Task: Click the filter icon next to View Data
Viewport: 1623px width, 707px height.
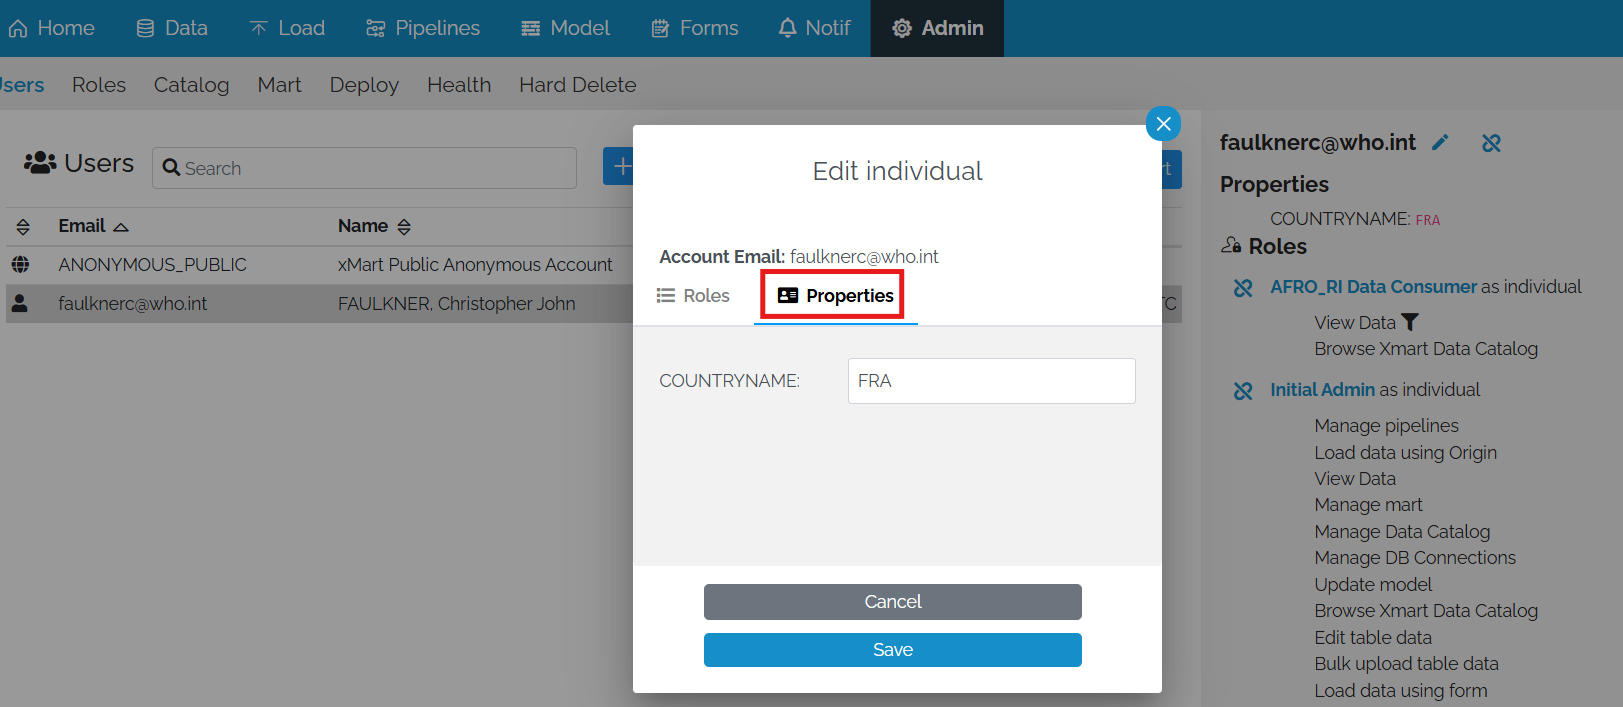Action: pyautogui.click(x=1412, y=320)
